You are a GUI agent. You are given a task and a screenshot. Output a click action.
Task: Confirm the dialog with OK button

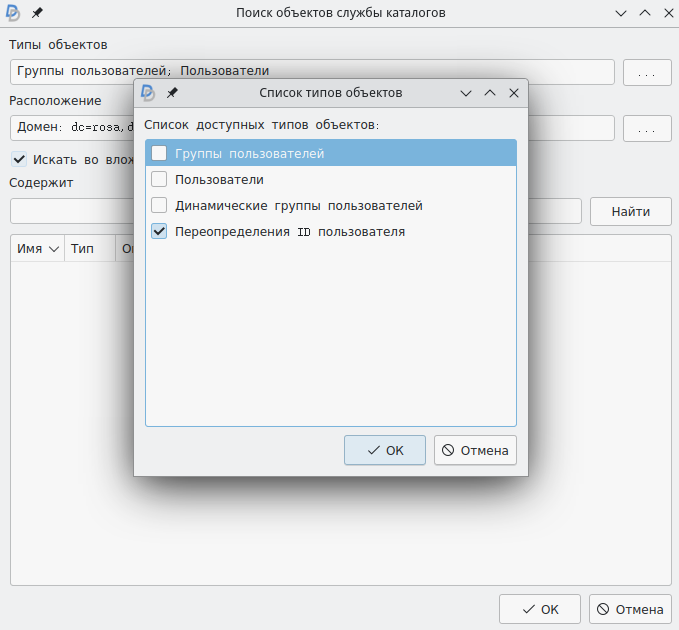pyautogui.click(x=385, y=450)
